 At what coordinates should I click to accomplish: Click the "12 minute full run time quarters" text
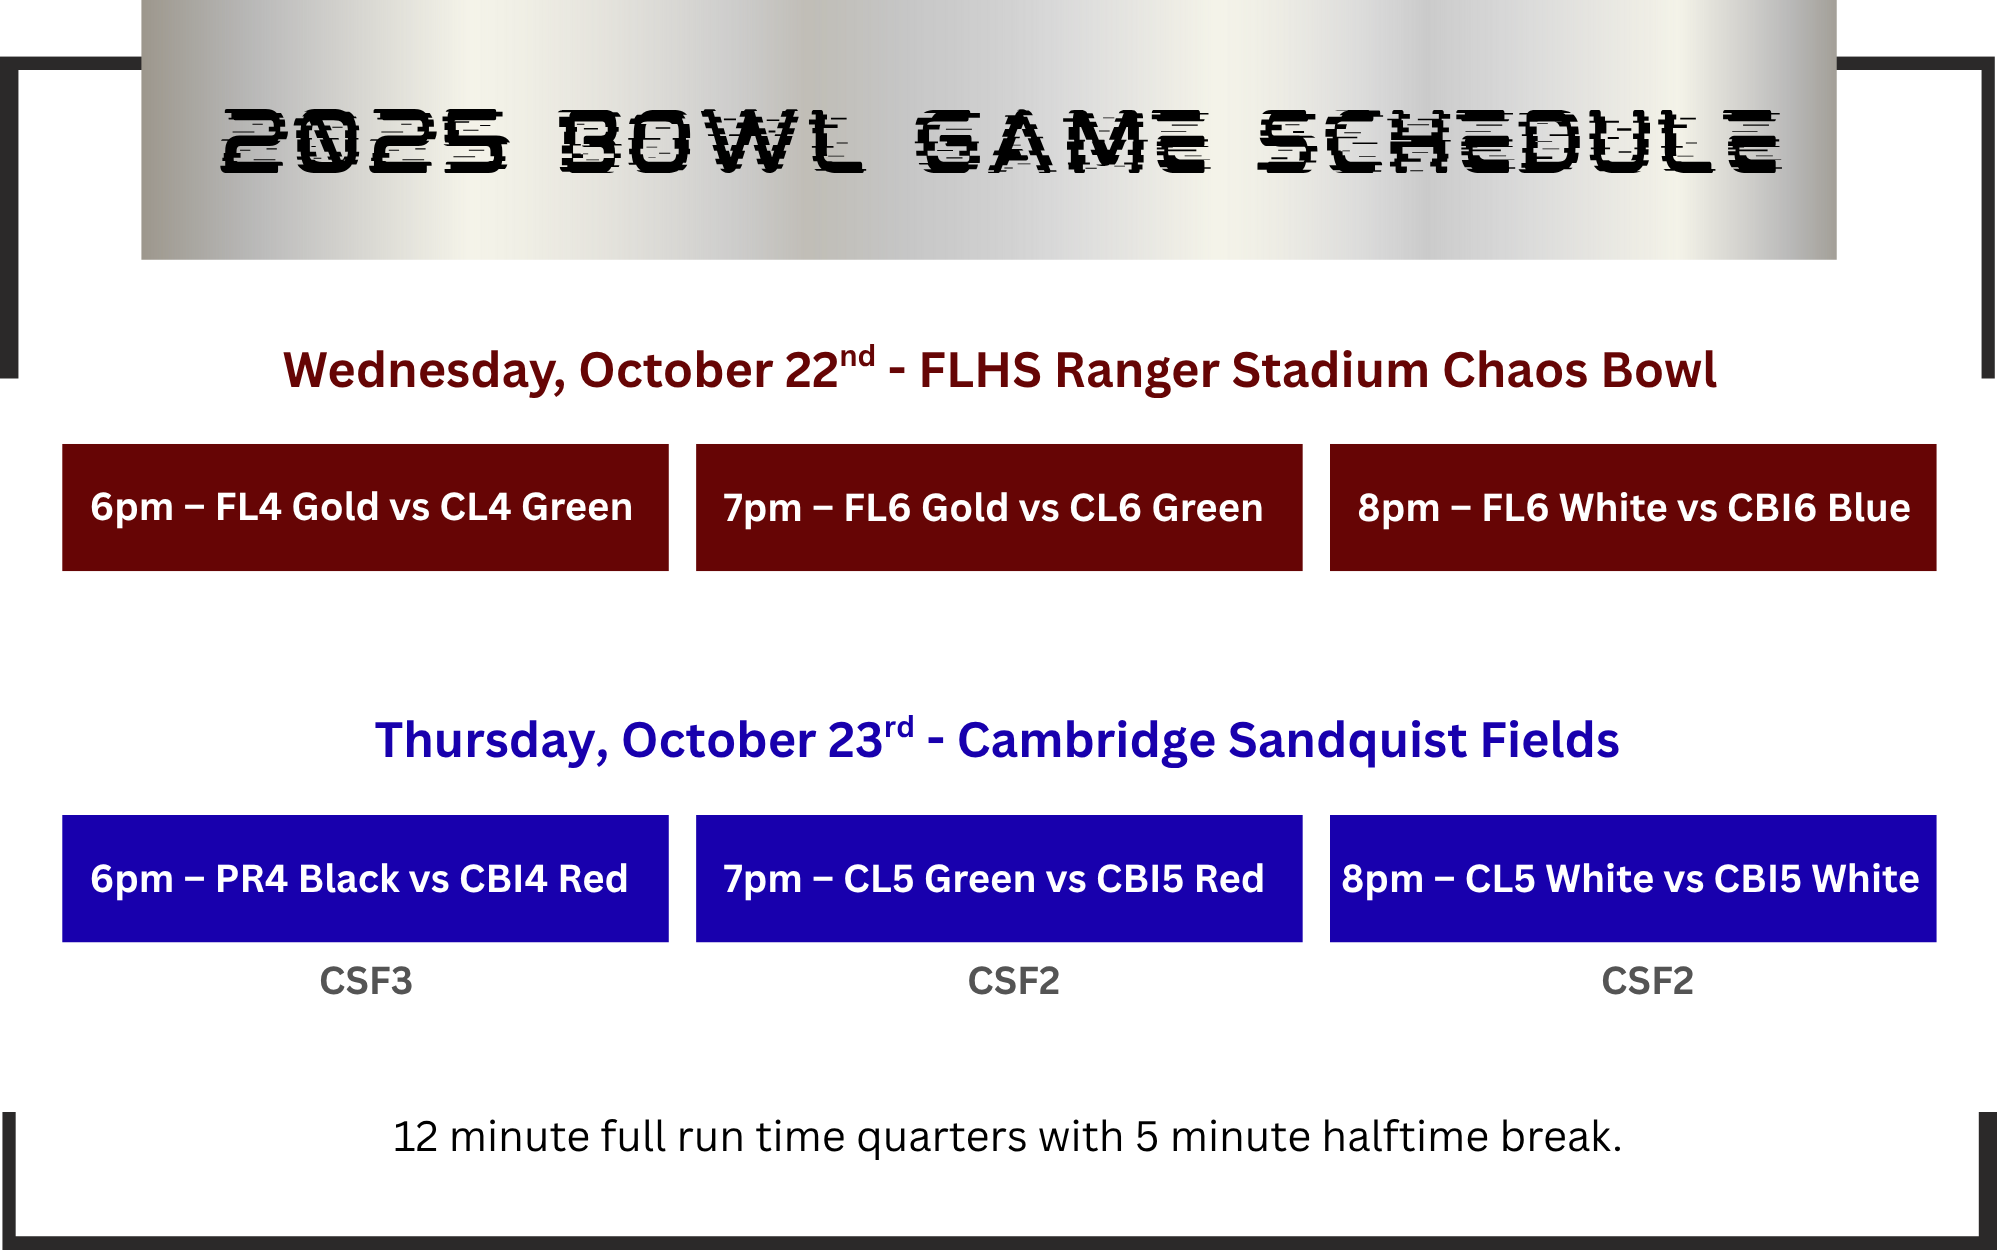click(x=708, y=1137)
